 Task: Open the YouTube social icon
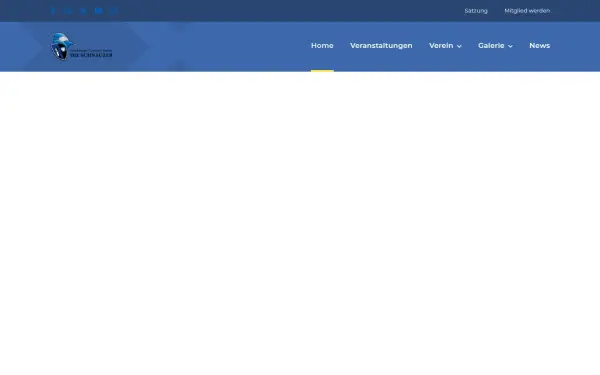pos(99,11)
